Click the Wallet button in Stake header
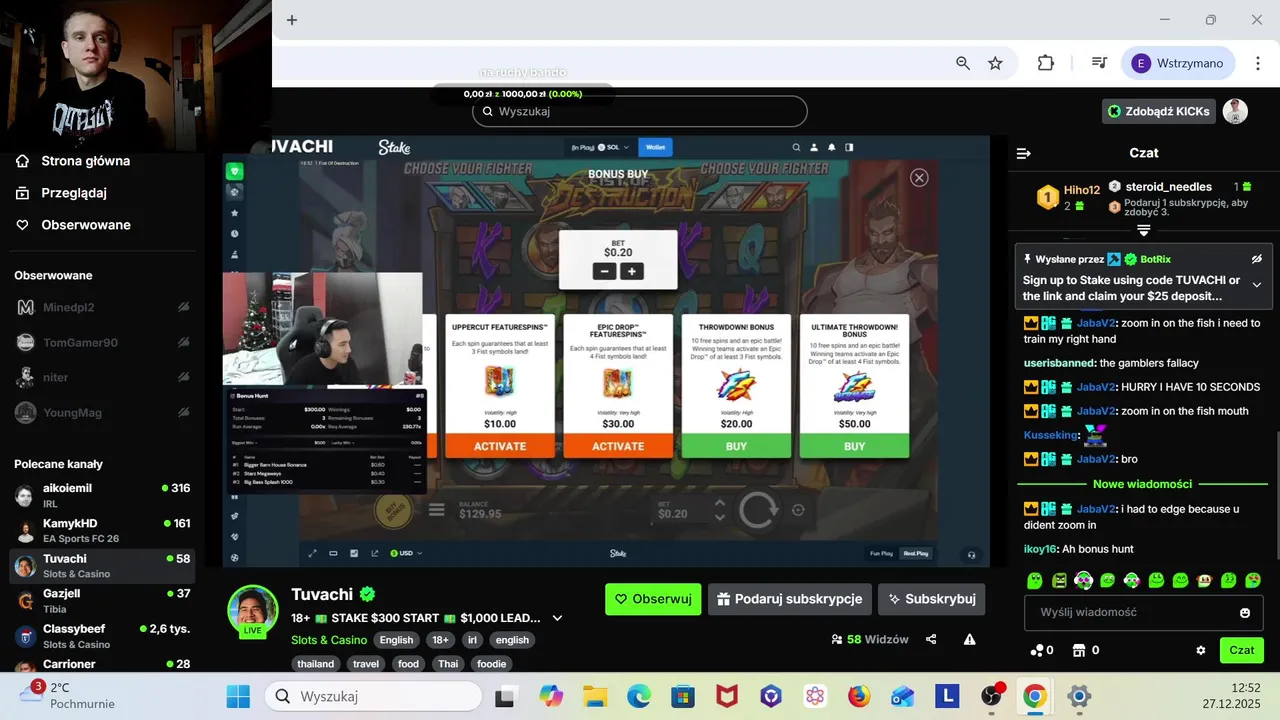The image size is (1280, 720). tap(655, 147)
